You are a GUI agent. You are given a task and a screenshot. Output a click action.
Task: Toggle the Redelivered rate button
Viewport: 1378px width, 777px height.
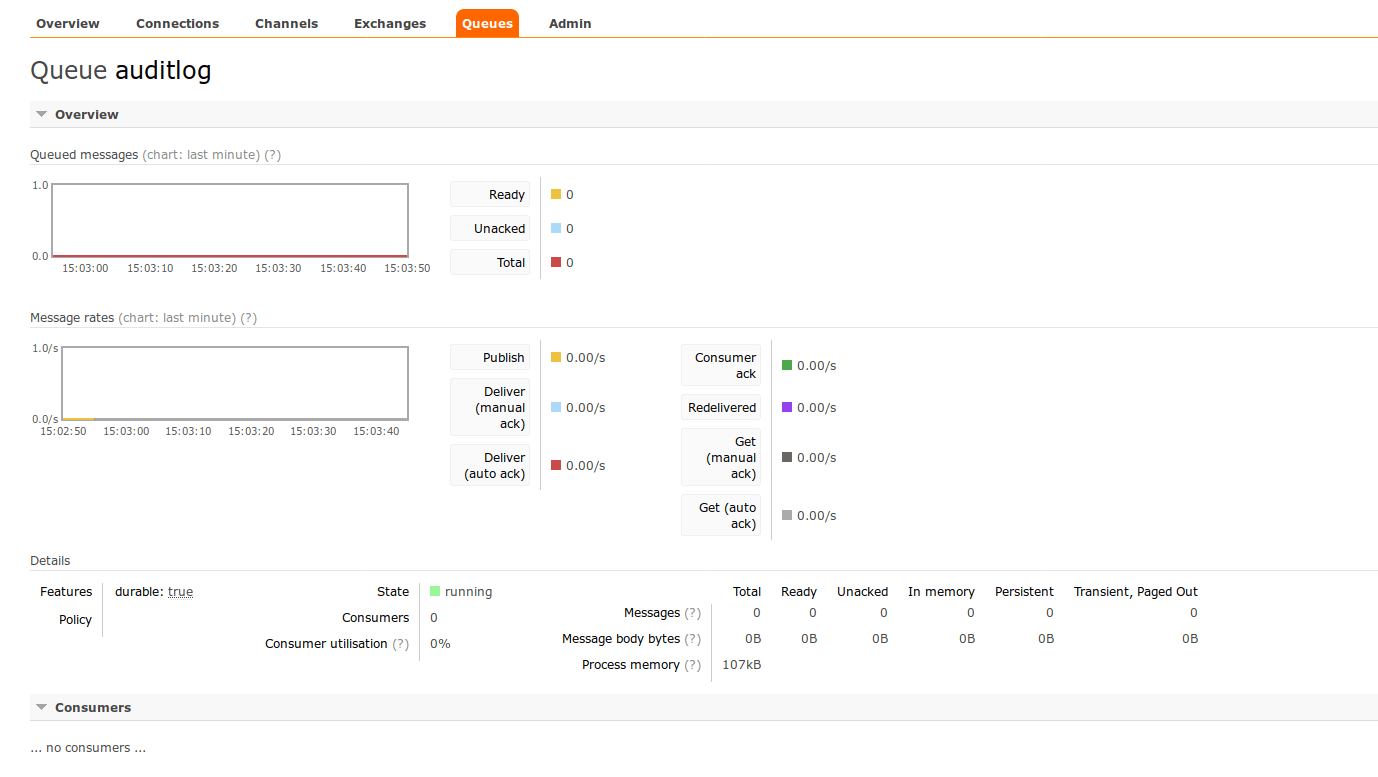coord(721,407)
